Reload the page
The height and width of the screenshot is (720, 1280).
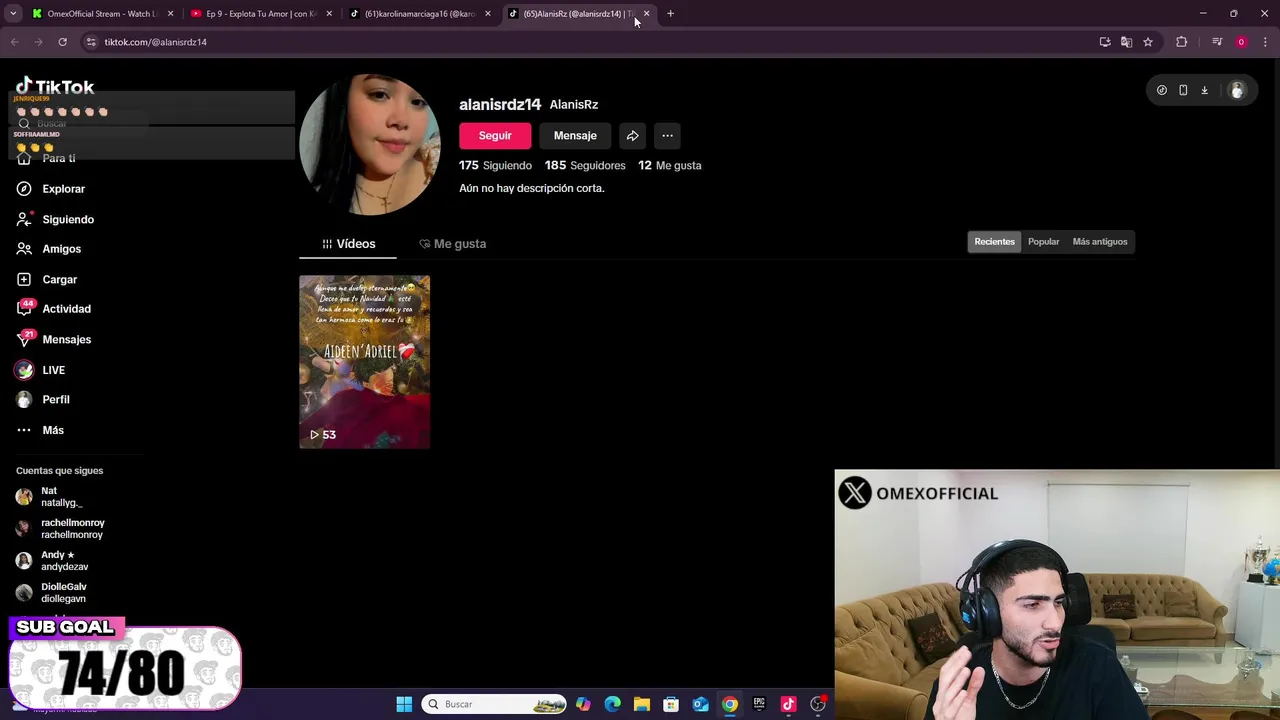62,42
